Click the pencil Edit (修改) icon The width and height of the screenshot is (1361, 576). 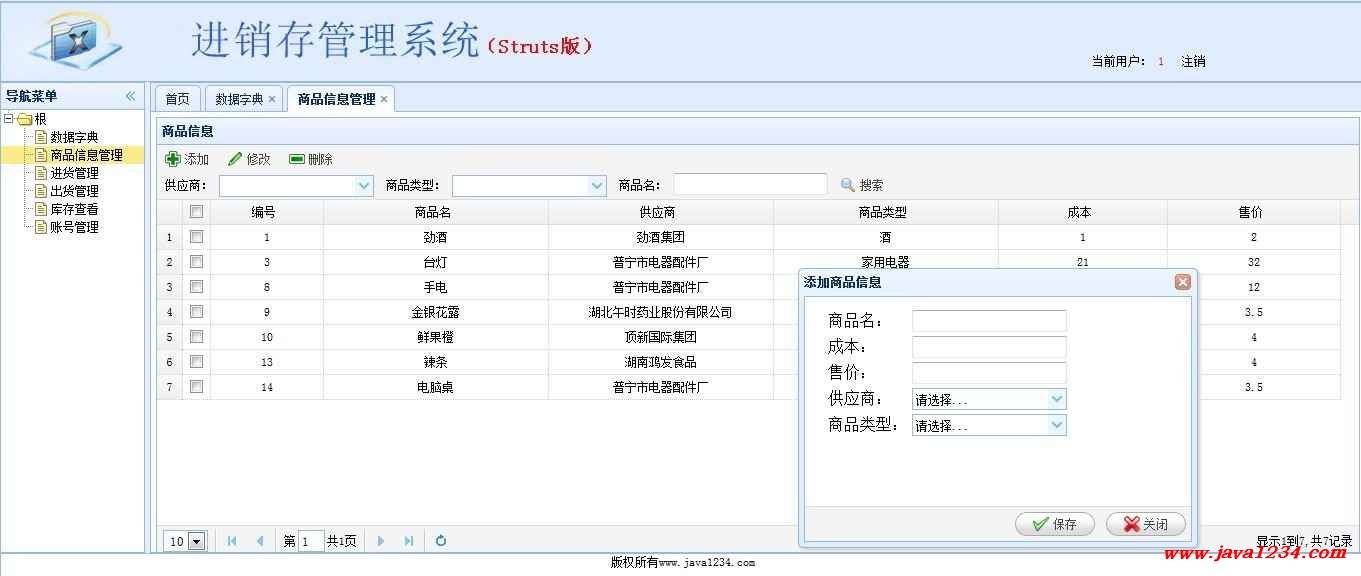coord(235,159)
